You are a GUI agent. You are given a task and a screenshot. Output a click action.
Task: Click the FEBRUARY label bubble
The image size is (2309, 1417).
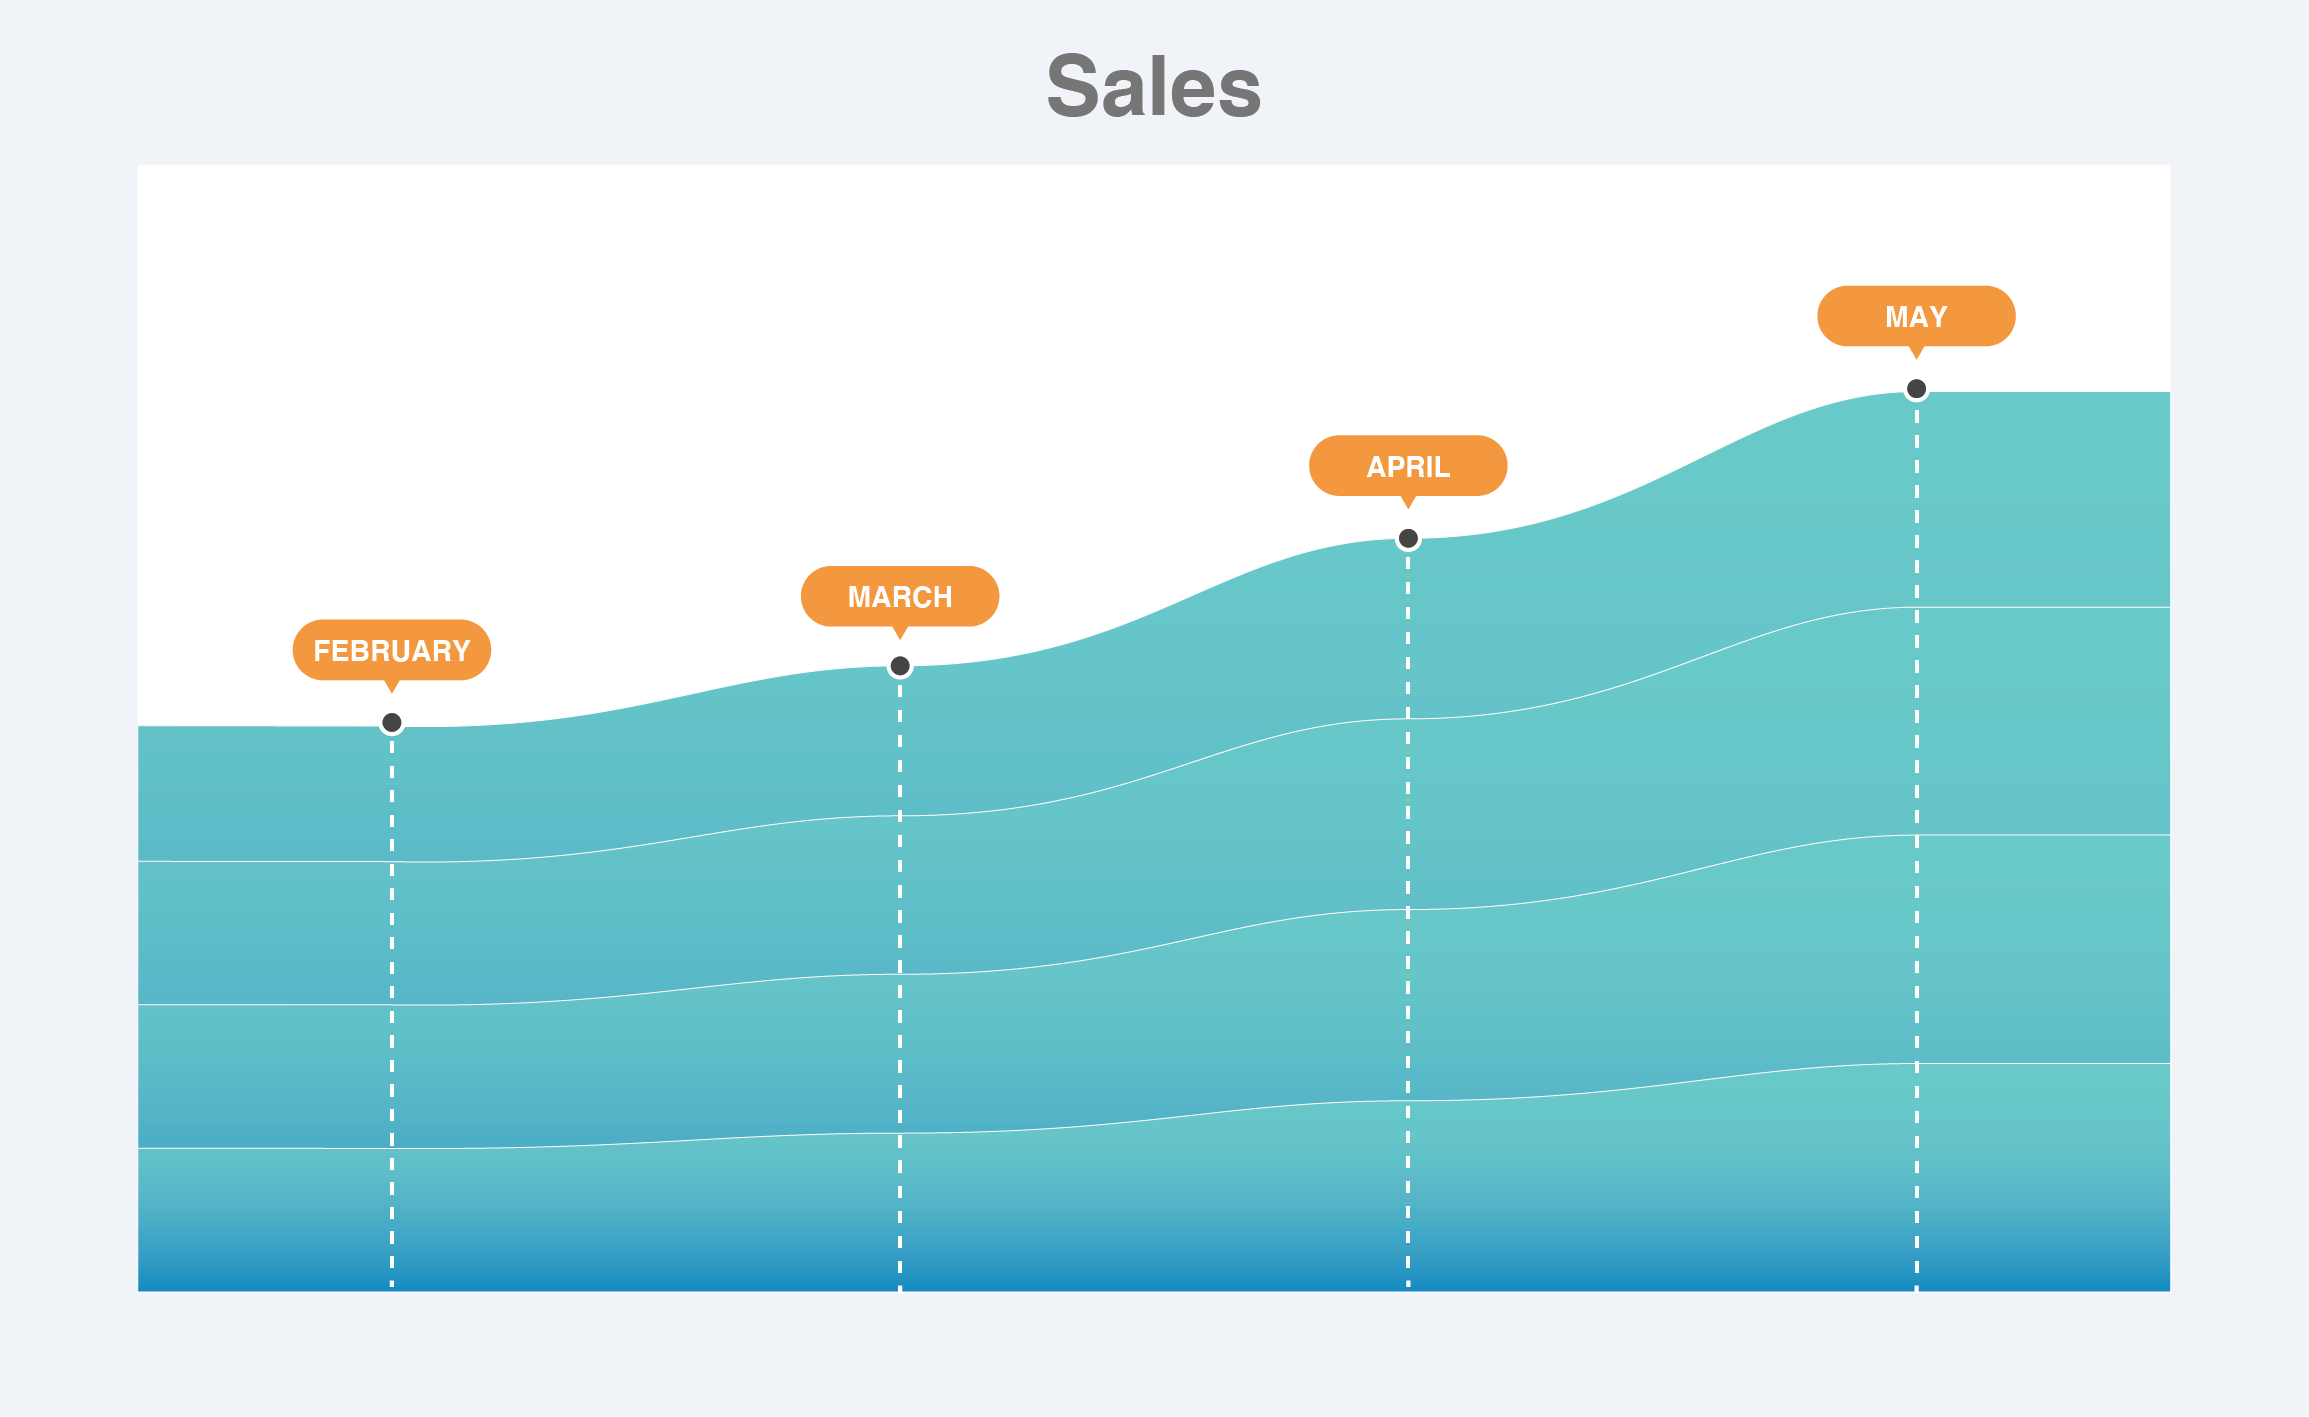click(x=391, y=650)
